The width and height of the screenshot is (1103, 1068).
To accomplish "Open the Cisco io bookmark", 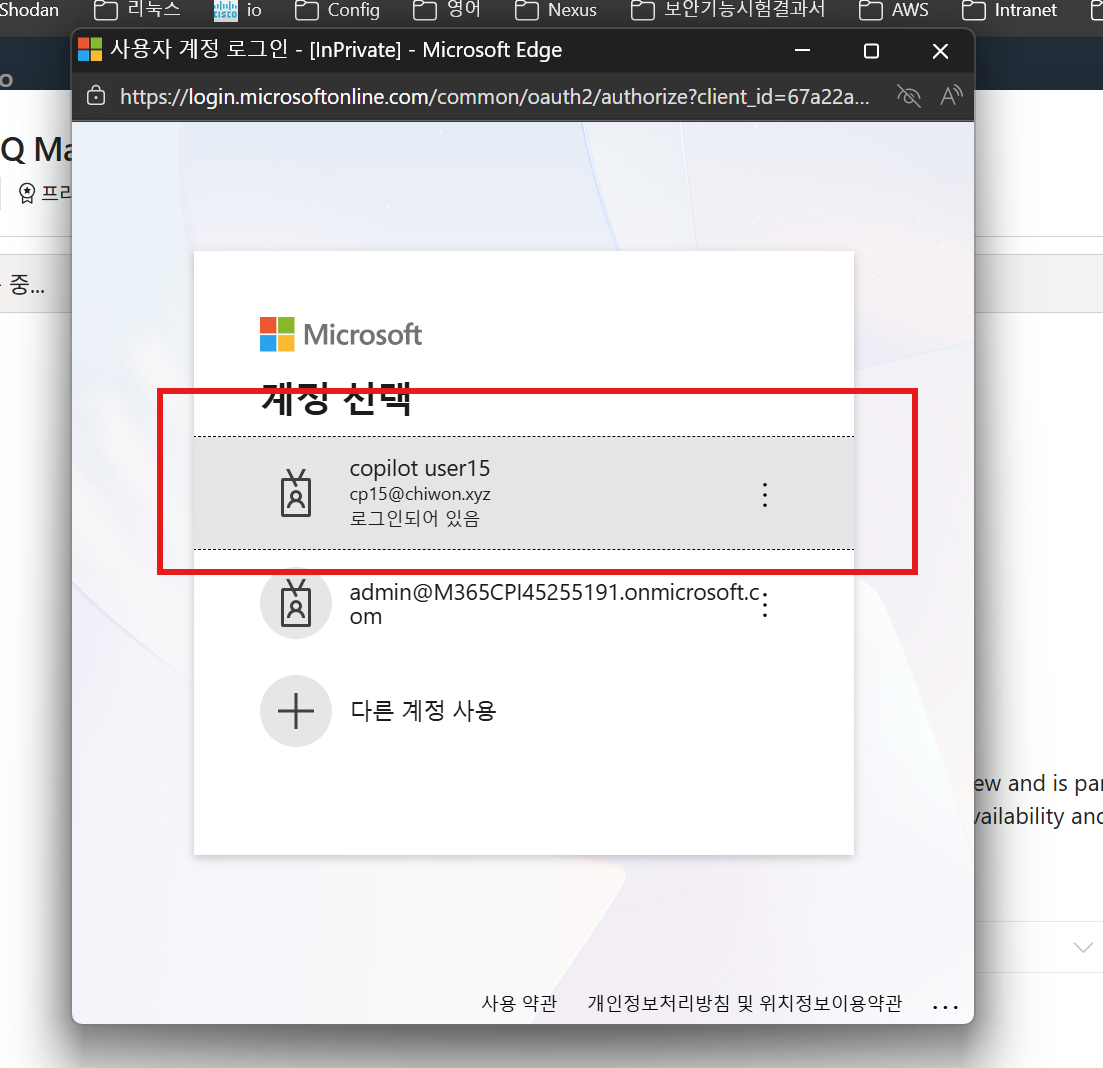I will [x=237, y=10].
